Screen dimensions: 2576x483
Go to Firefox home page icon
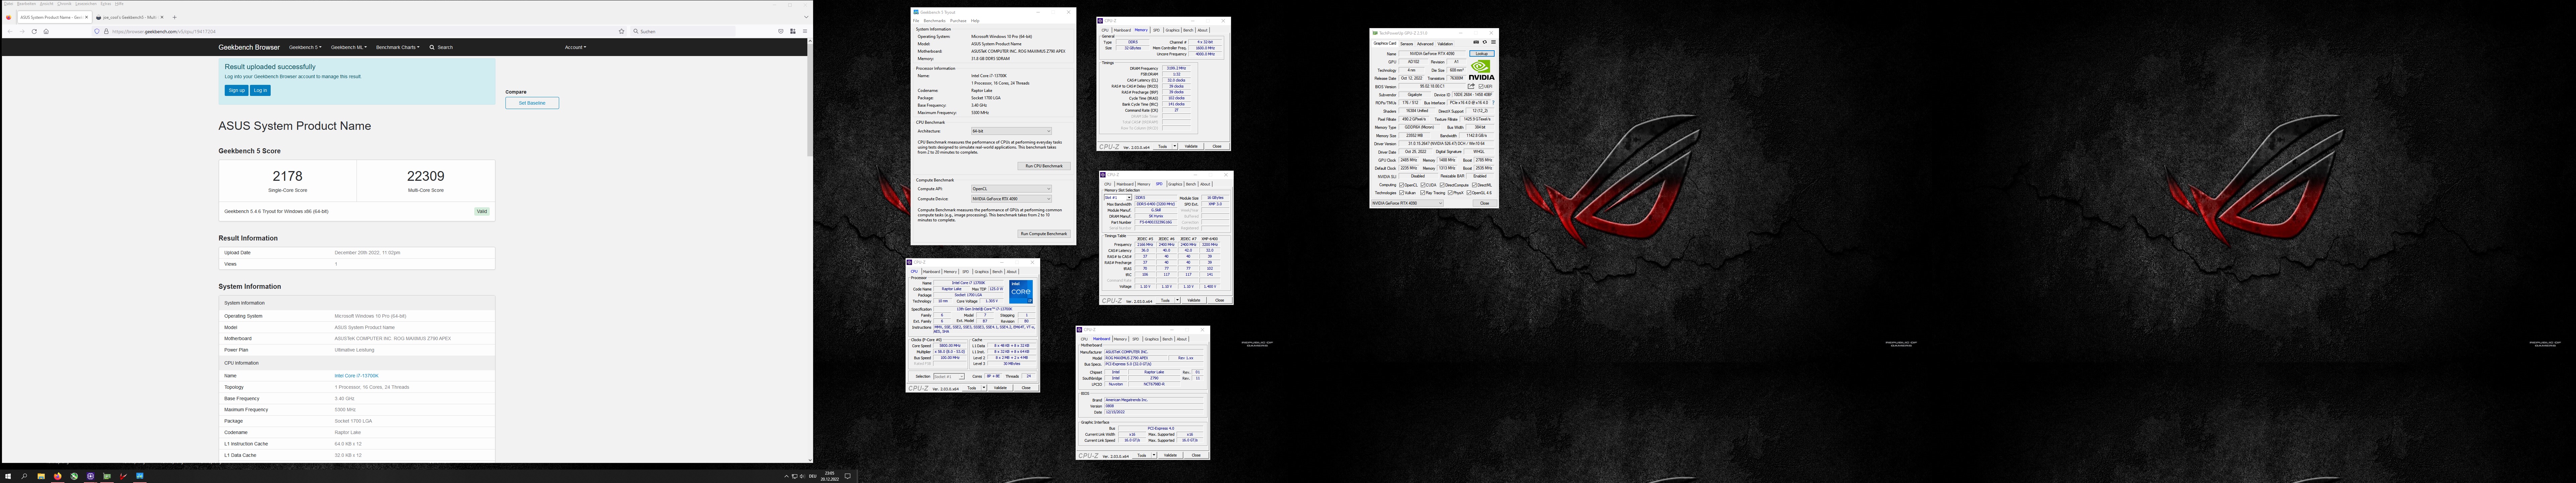click(46, 31)
